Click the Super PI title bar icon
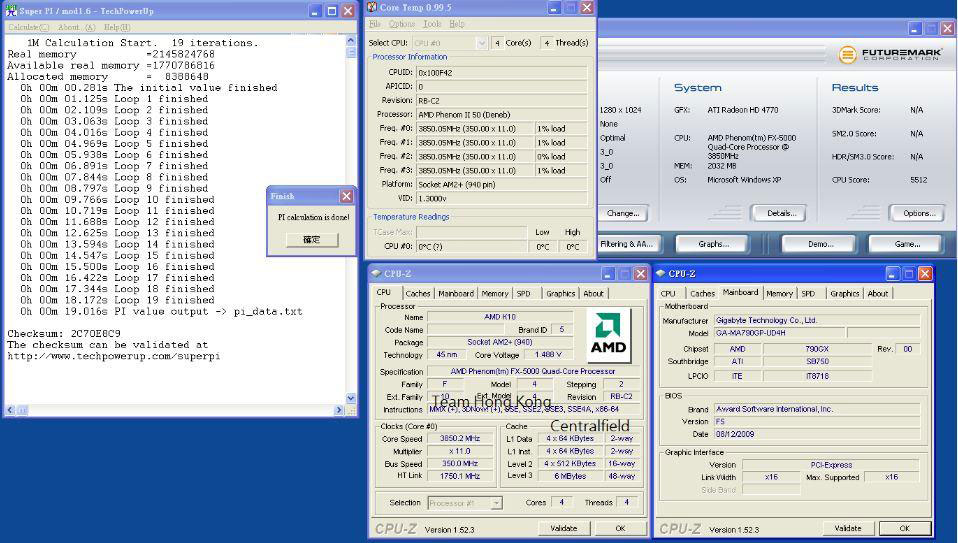The width and height of the screenshot is (958, 543). pos(11,10)
